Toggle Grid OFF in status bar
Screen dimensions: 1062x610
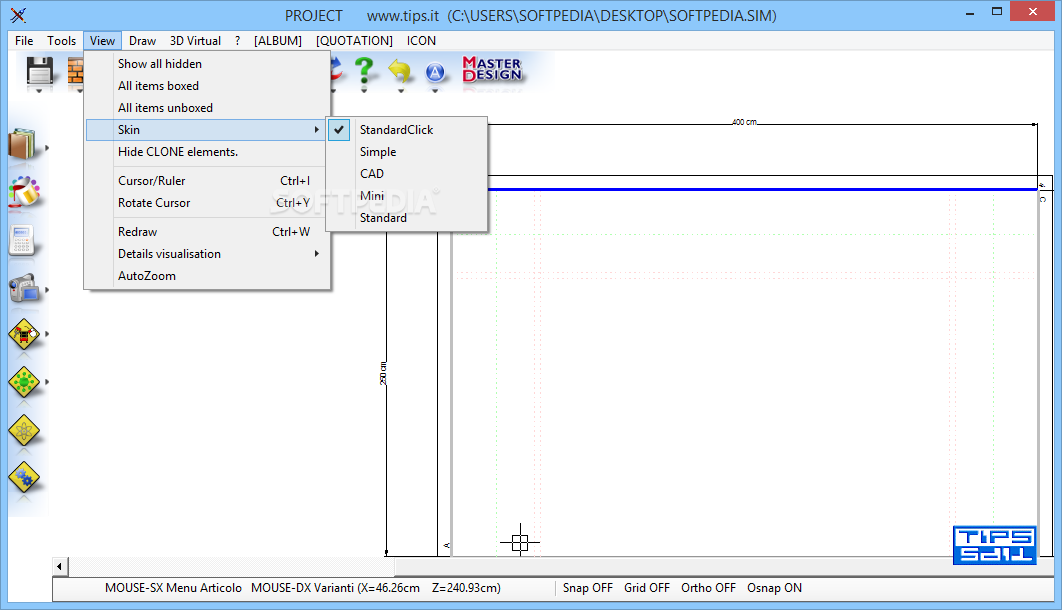(x=647, y=588)
